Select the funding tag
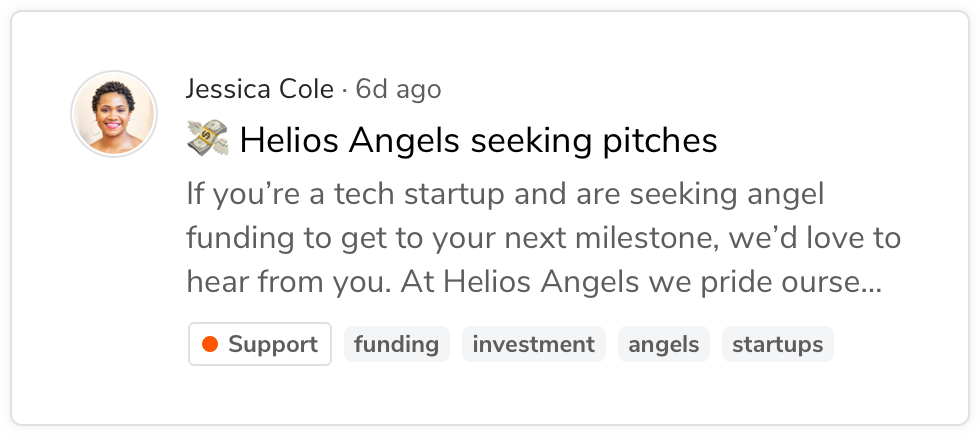This screenshot has height=436, width=980. point(396,344)
